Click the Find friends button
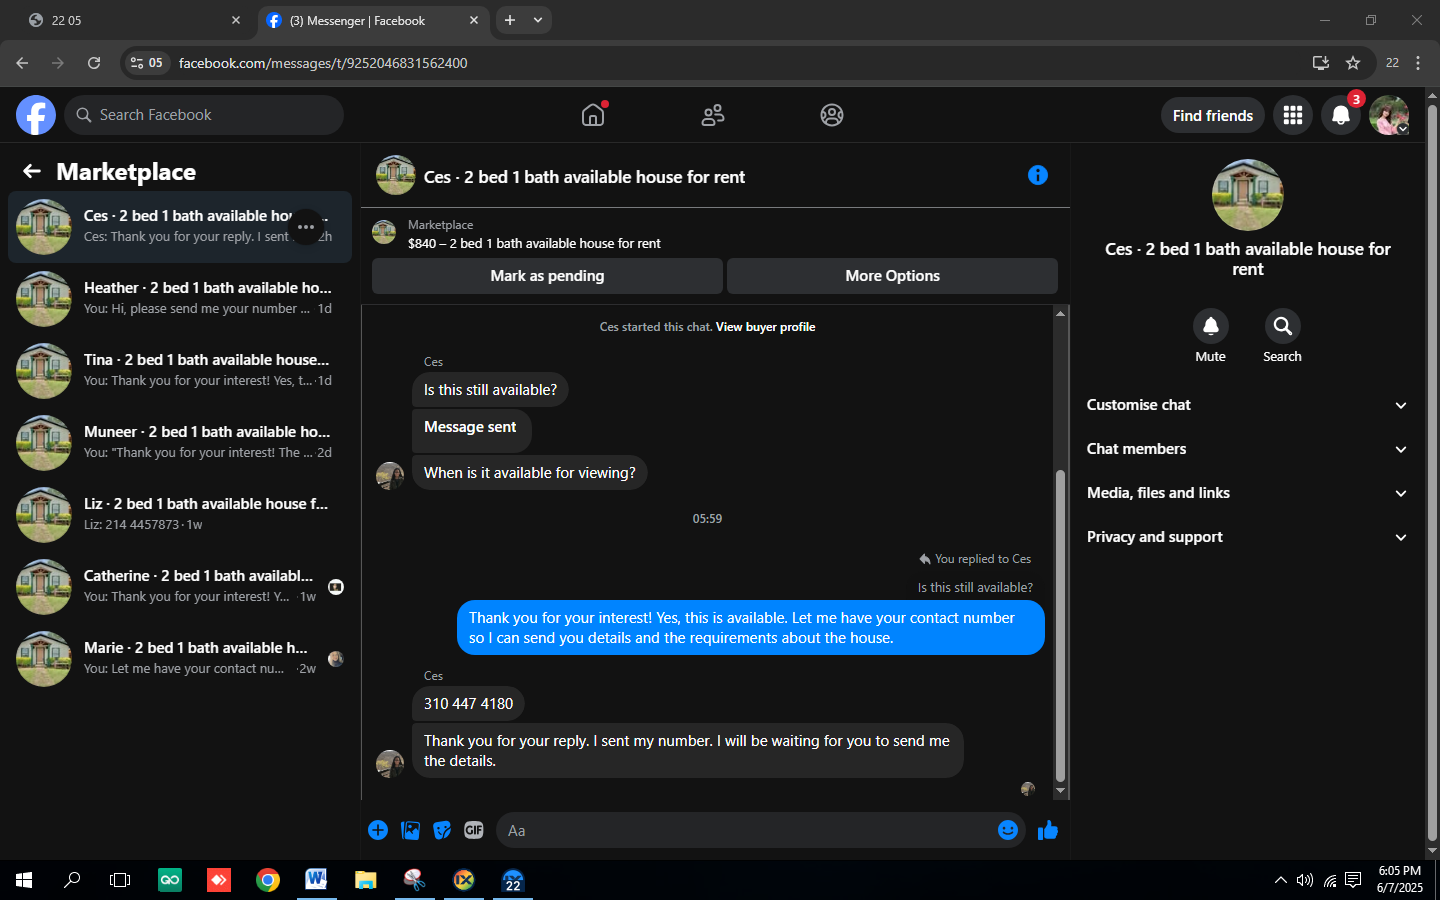 click(x=1213, y=115)
